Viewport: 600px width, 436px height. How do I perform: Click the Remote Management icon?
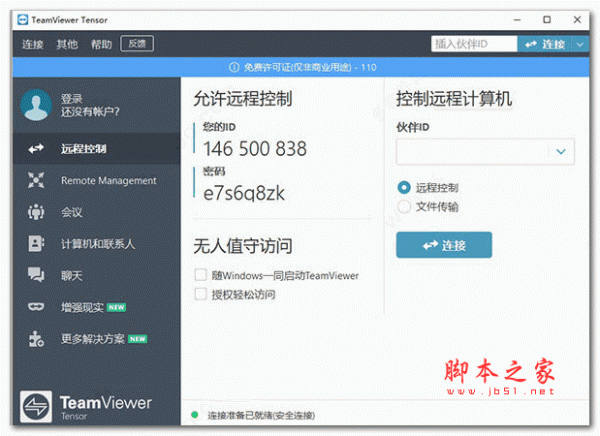coord(36,180)
